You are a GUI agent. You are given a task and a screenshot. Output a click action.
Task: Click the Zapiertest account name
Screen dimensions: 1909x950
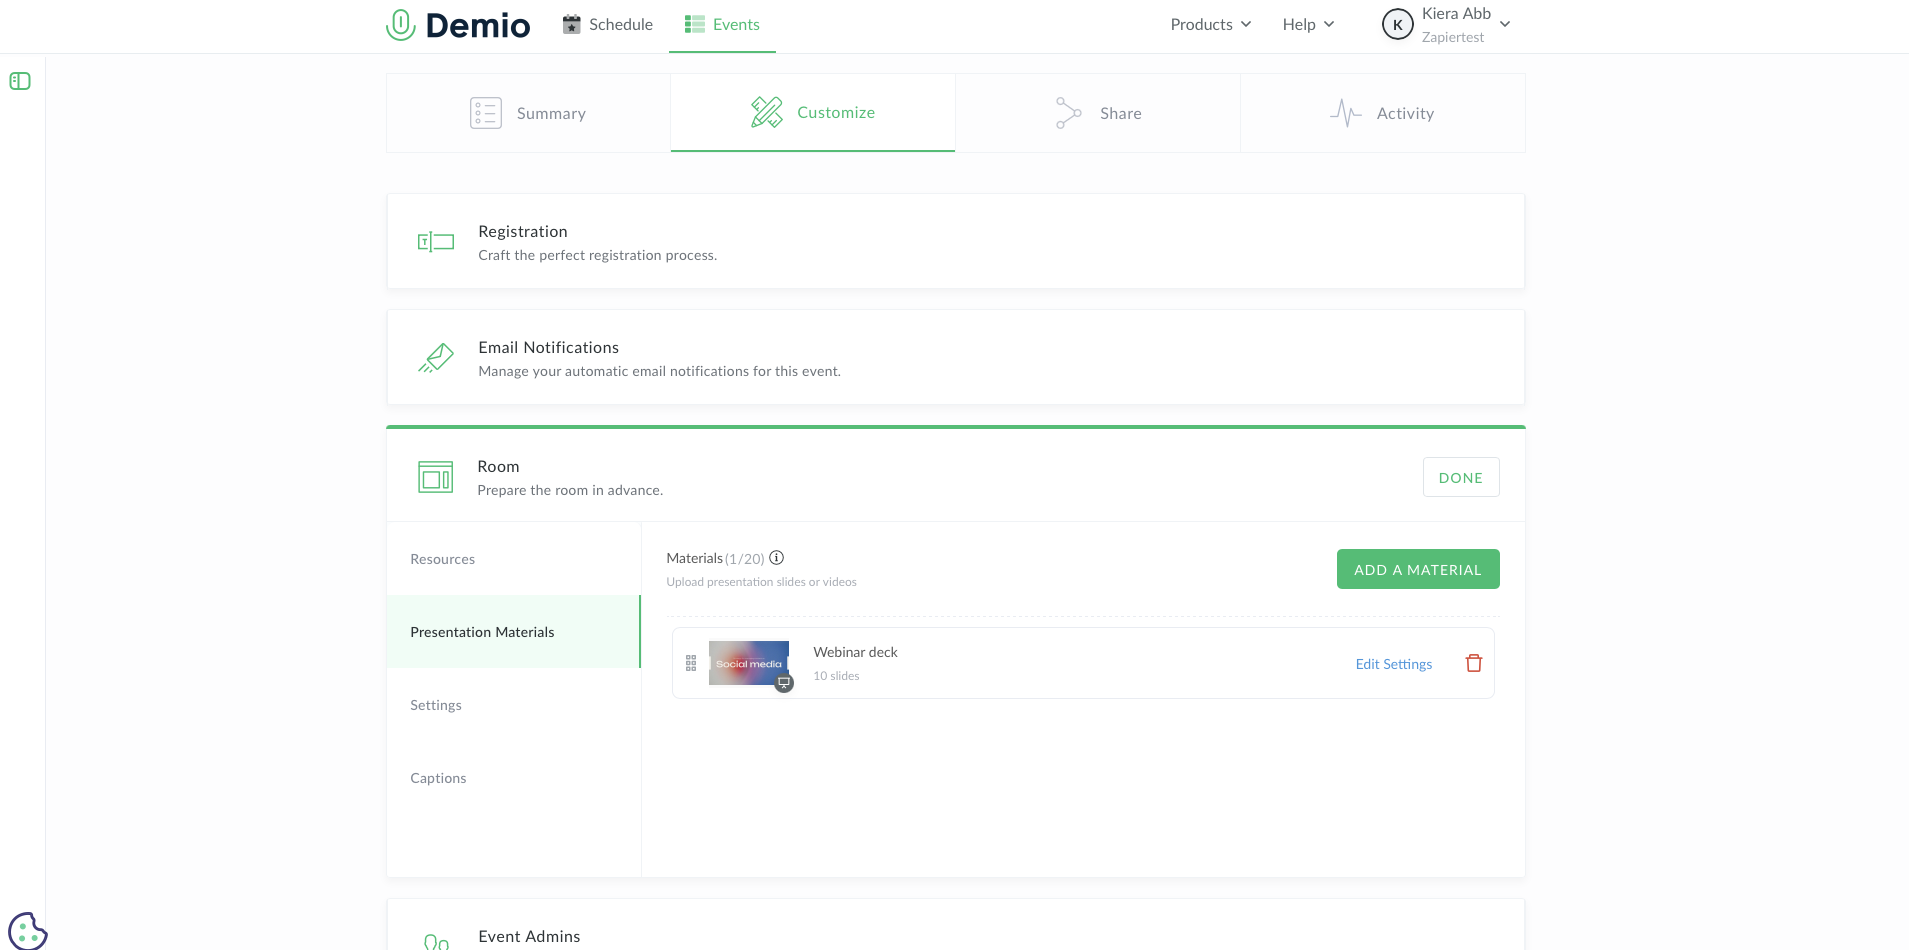(1453, 37)
